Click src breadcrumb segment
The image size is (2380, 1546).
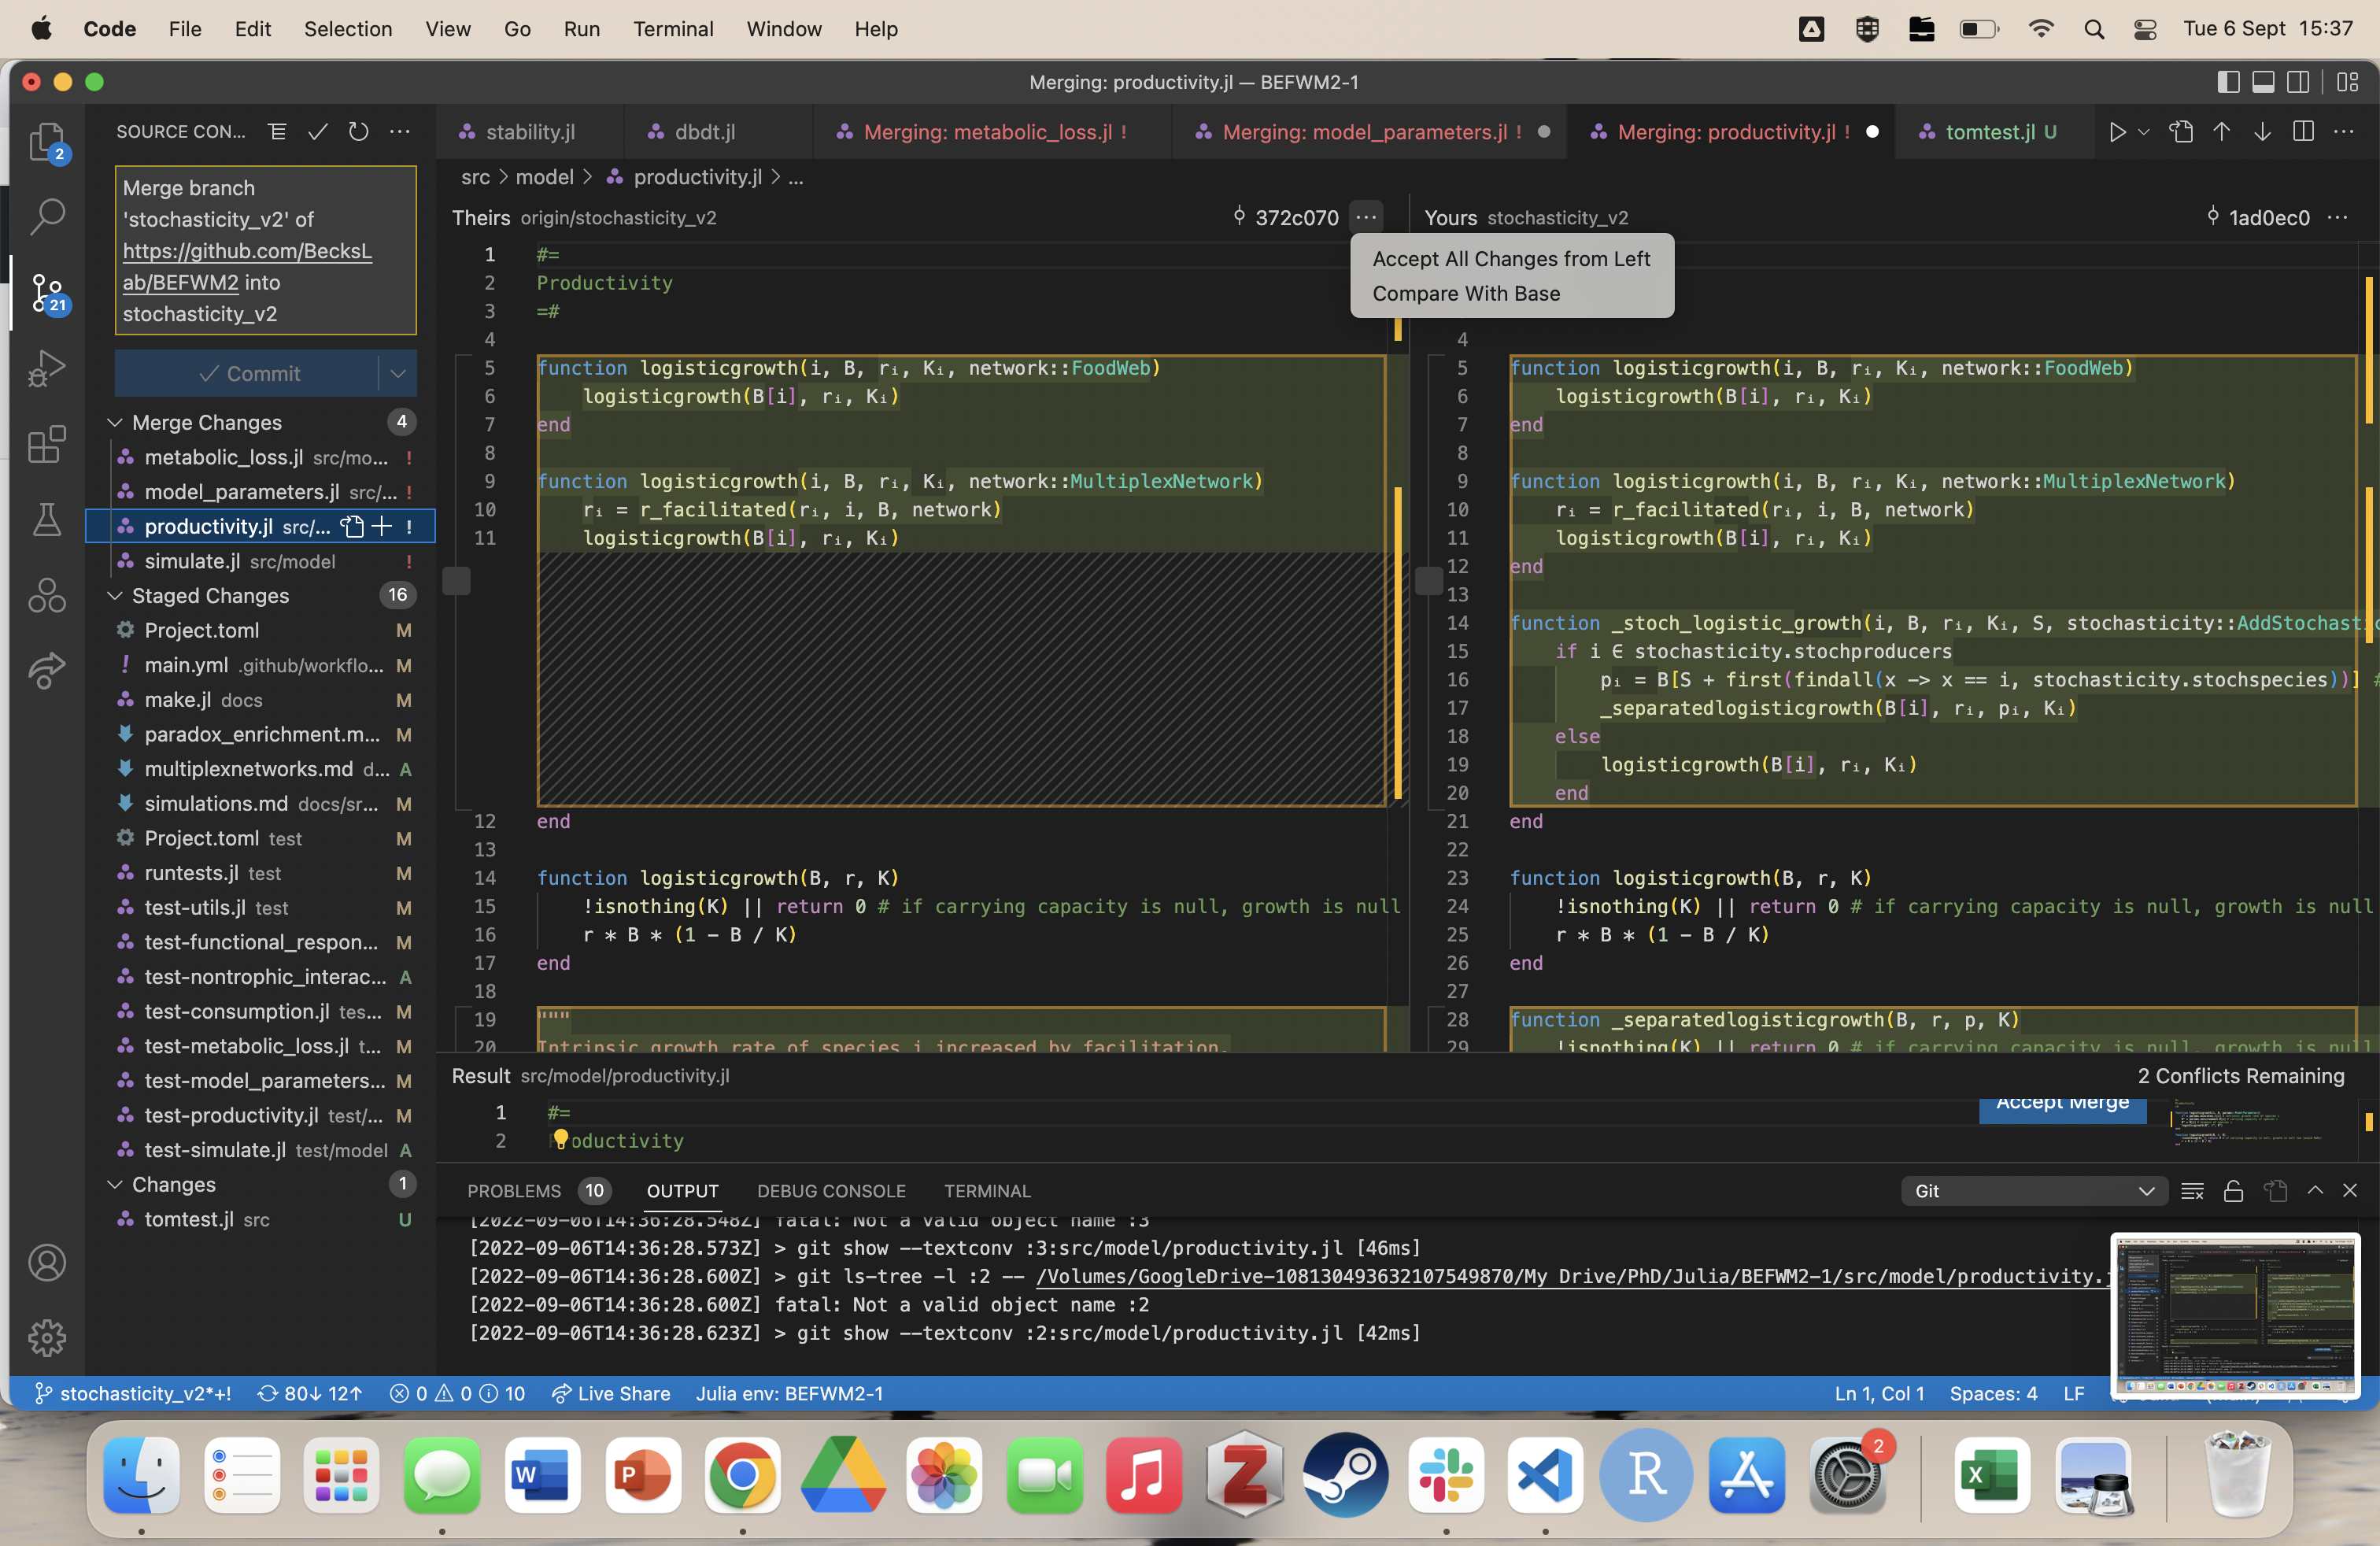pos(475,177)
